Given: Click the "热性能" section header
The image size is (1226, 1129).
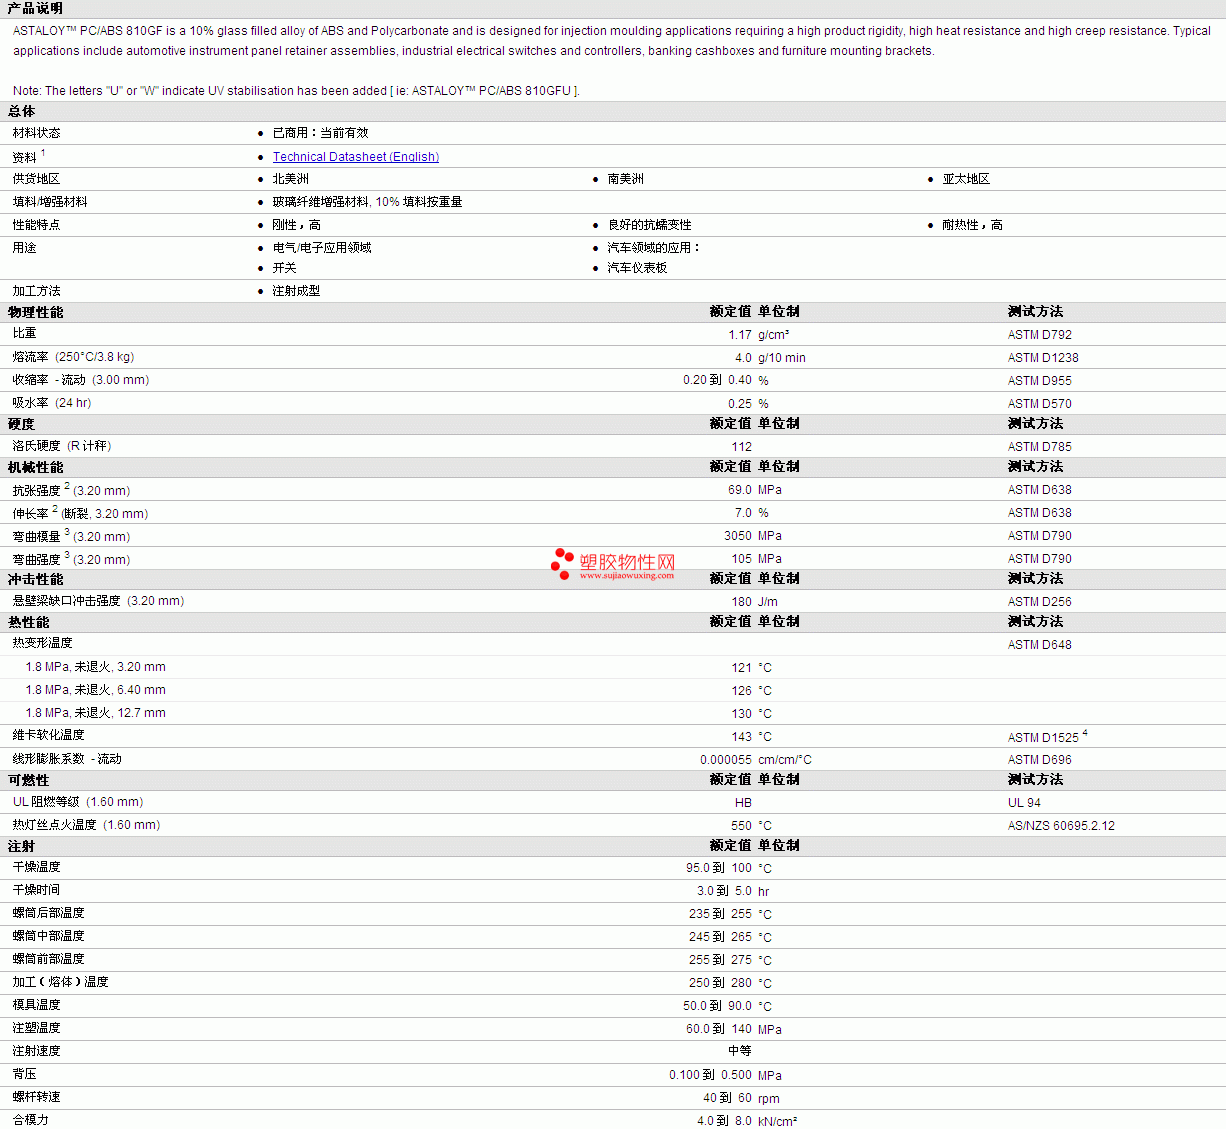Looking at the screenshot, I should tap(28, 622).
